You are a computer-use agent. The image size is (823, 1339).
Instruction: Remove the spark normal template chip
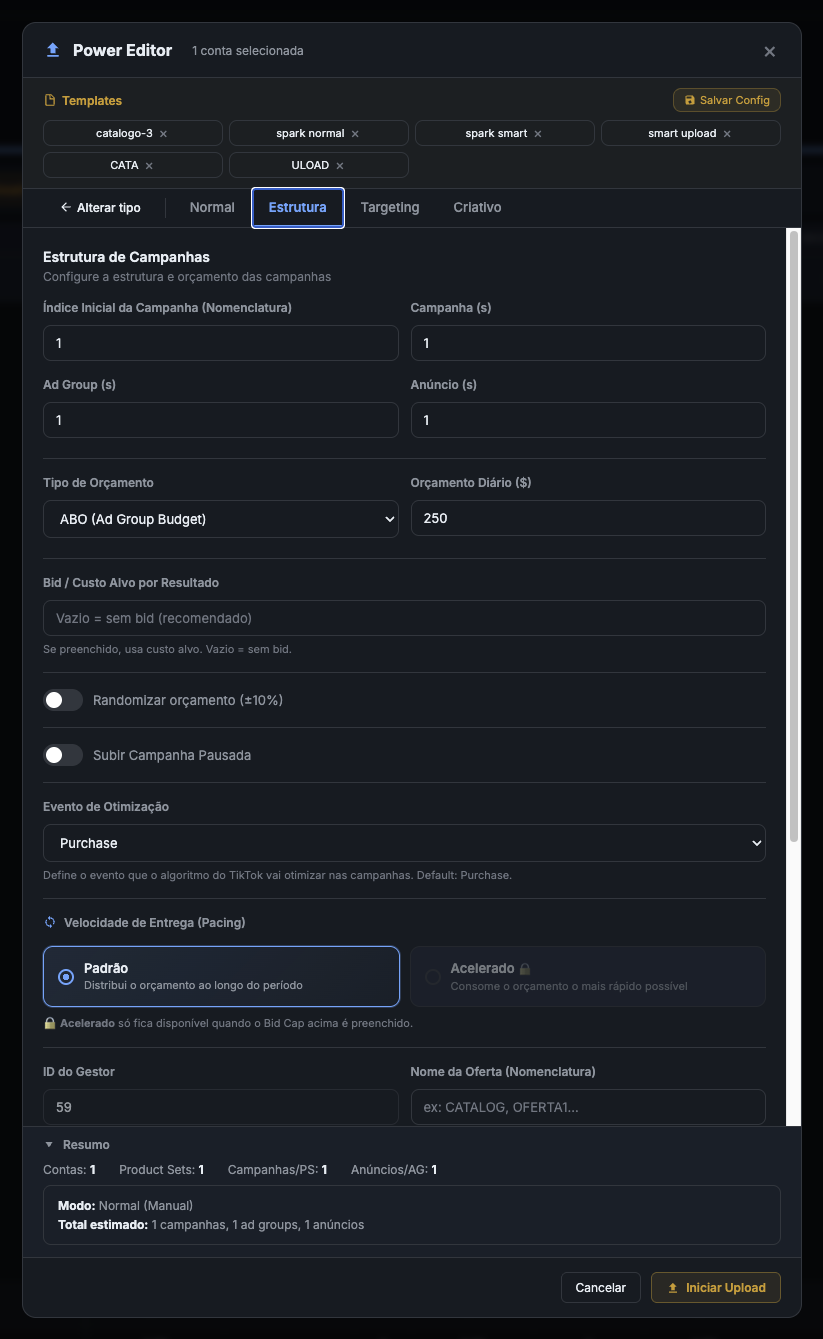(355, 134)
